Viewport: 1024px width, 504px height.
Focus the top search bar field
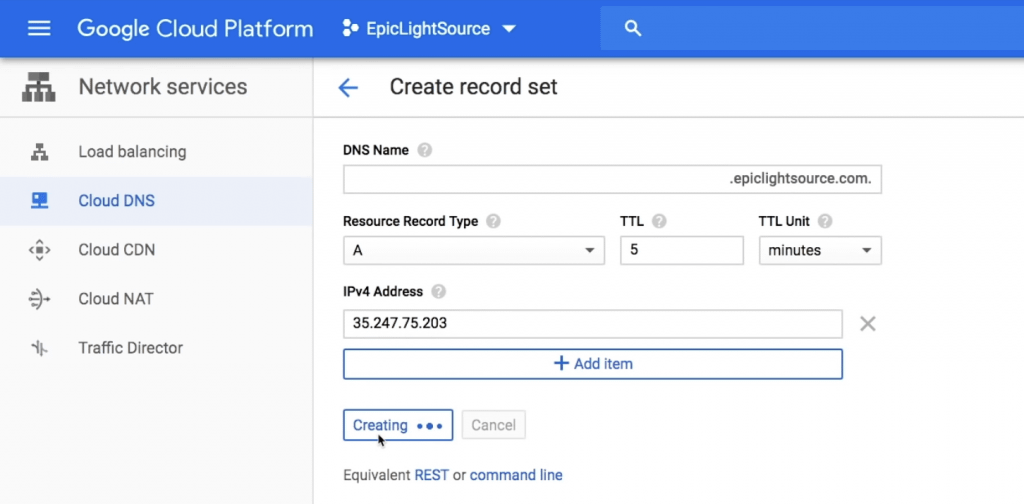(812, 29)
